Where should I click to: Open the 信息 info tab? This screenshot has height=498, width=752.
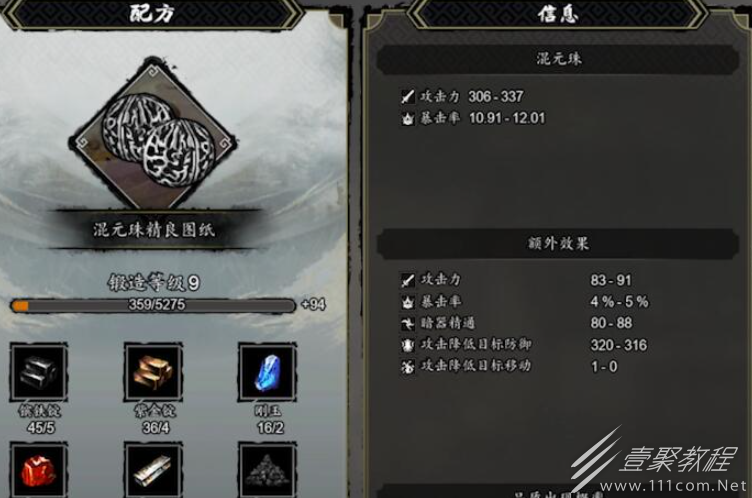tap(558, 13)
